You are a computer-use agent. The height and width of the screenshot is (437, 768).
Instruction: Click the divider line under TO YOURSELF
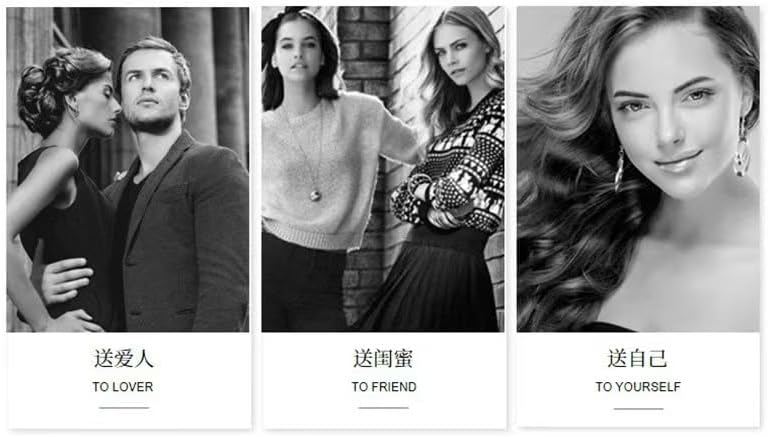(x=639, y=409)
